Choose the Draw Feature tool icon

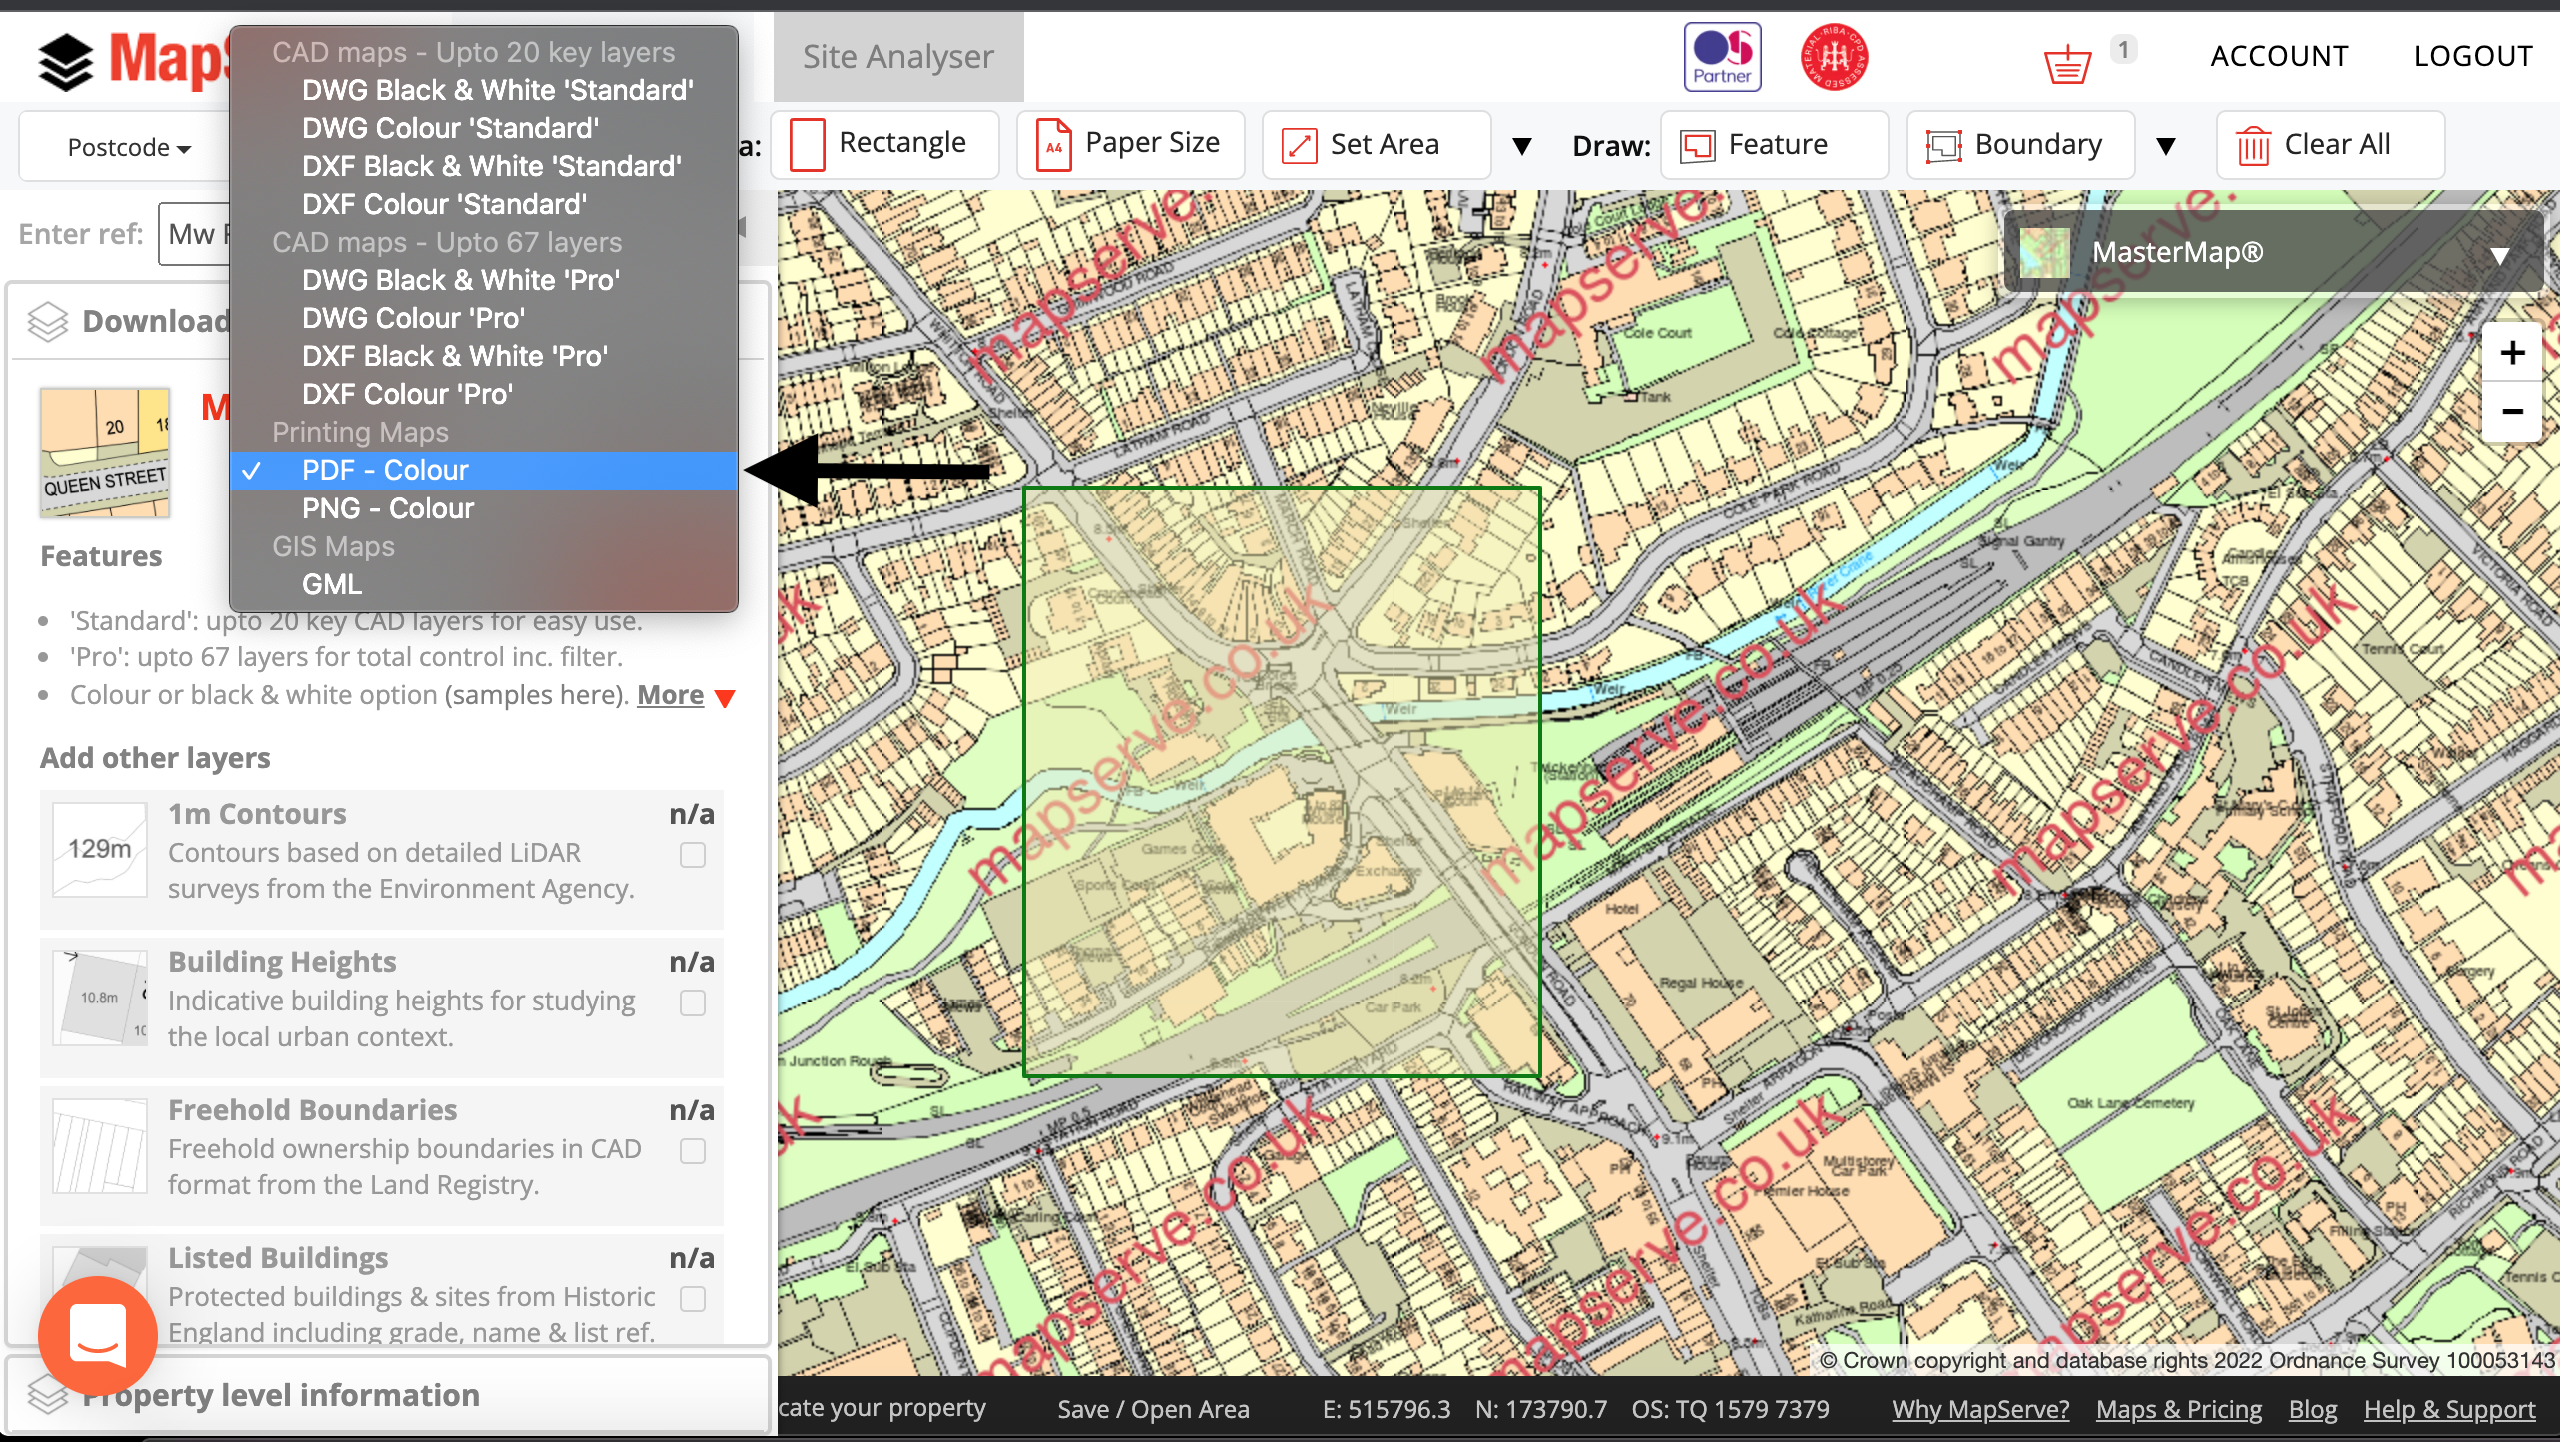[x=1698, y=146]
